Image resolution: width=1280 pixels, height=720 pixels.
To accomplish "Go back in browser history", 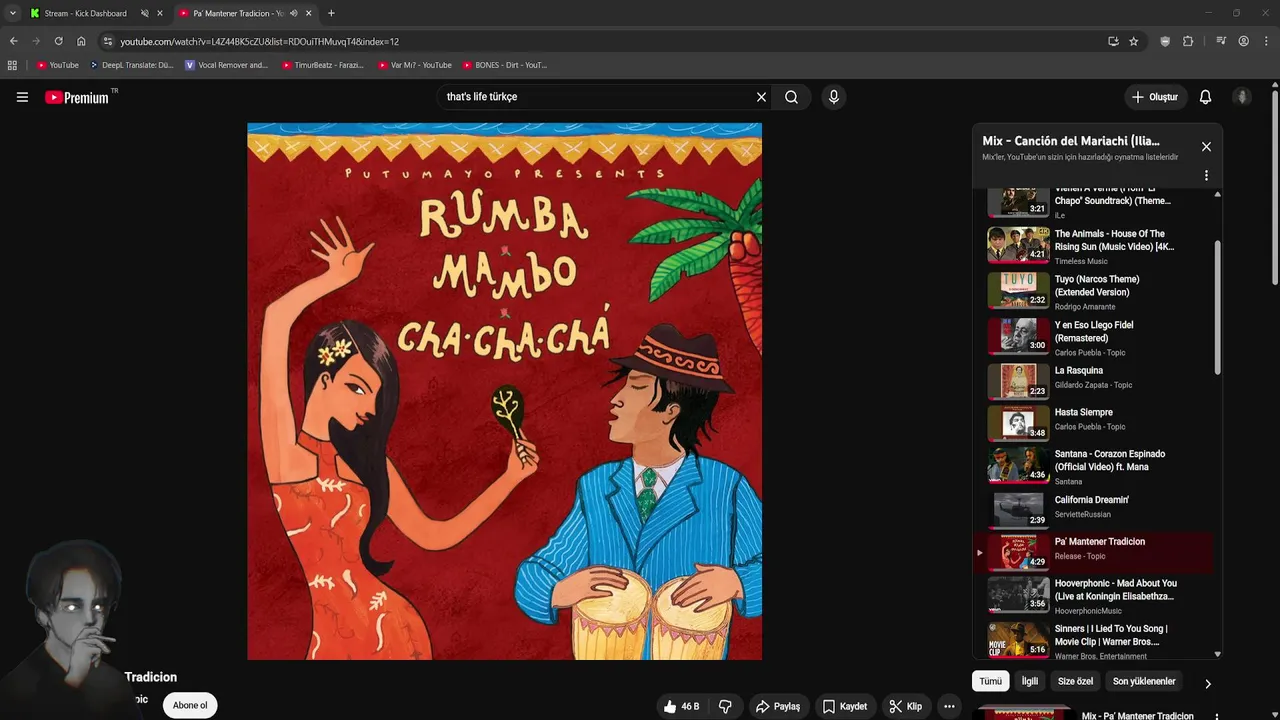I will (13, 41).
